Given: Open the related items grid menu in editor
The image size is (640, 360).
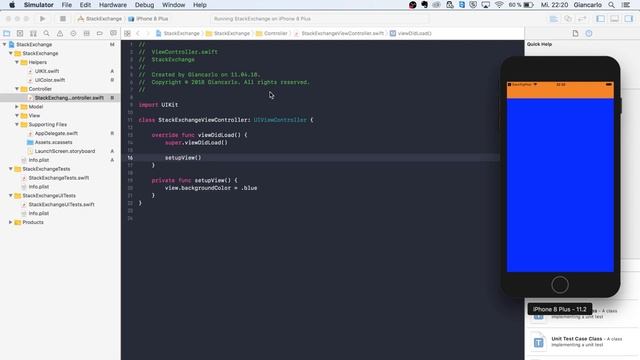Looking at the screenshot, I should tap(127, 33).
